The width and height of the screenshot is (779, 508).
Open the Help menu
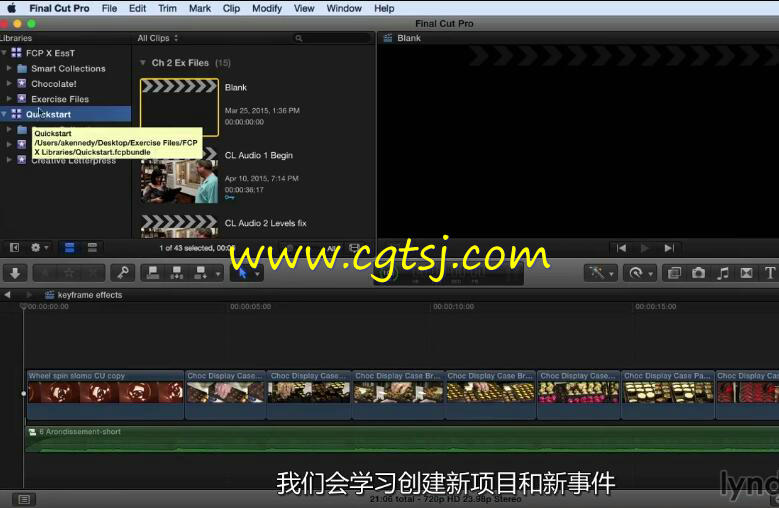(x=384, y=8)
